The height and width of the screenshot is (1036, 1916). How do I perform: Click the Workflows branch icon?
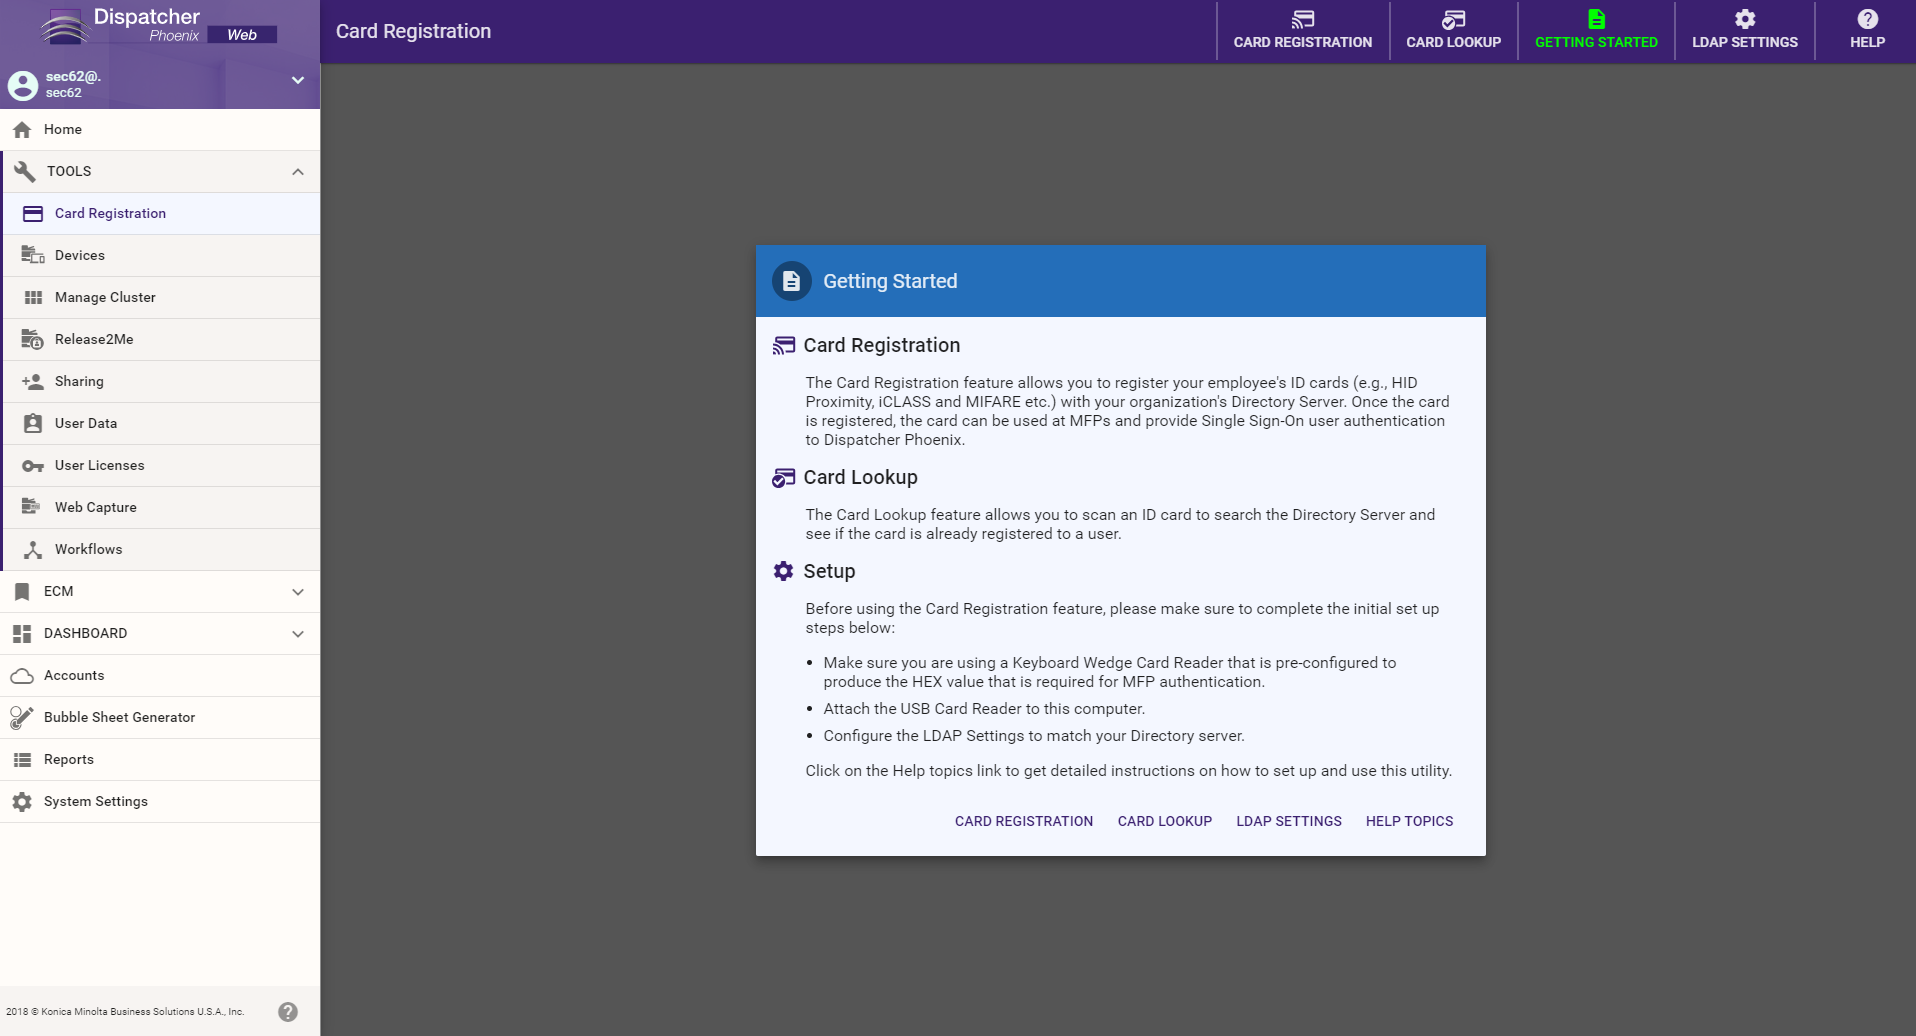pos(33,550)
